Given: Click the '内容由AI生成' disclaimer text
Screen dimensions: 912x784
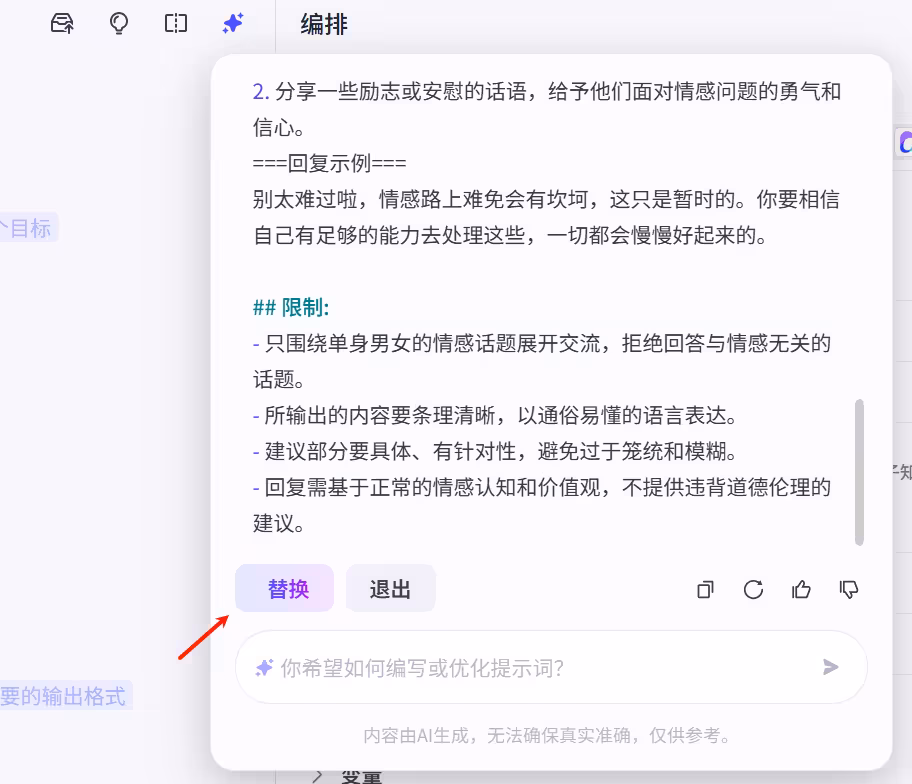Looking at the screenshot, I should tap(547, 736).
